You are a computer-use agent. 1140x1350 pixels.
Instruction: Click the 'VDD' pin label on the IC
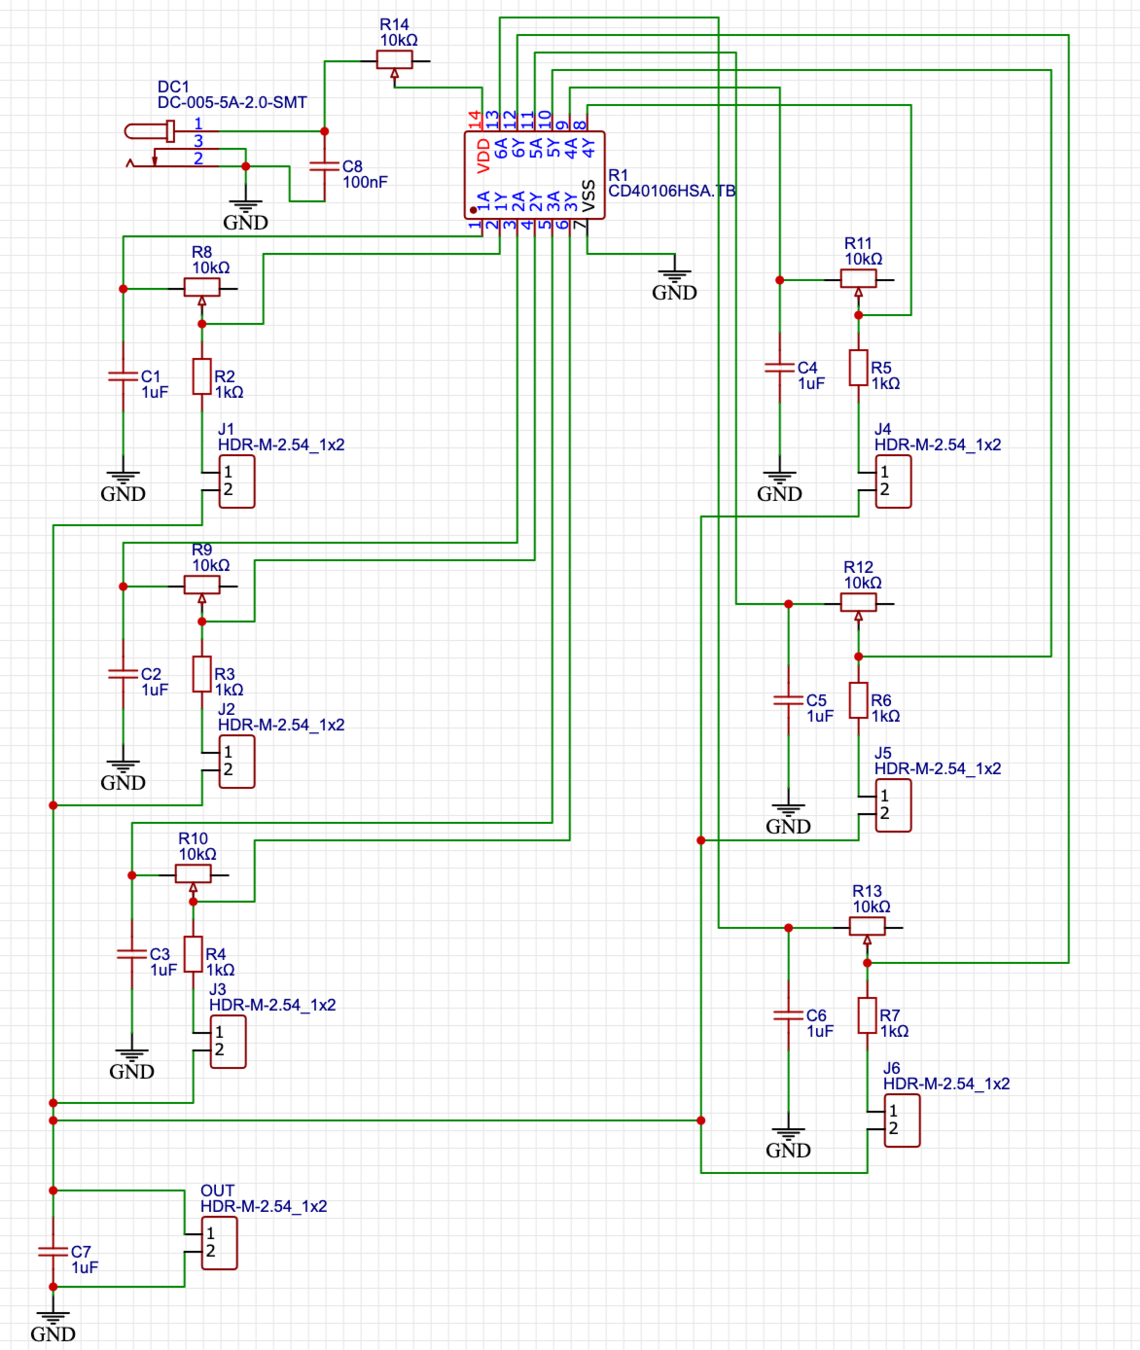(484, 155)
